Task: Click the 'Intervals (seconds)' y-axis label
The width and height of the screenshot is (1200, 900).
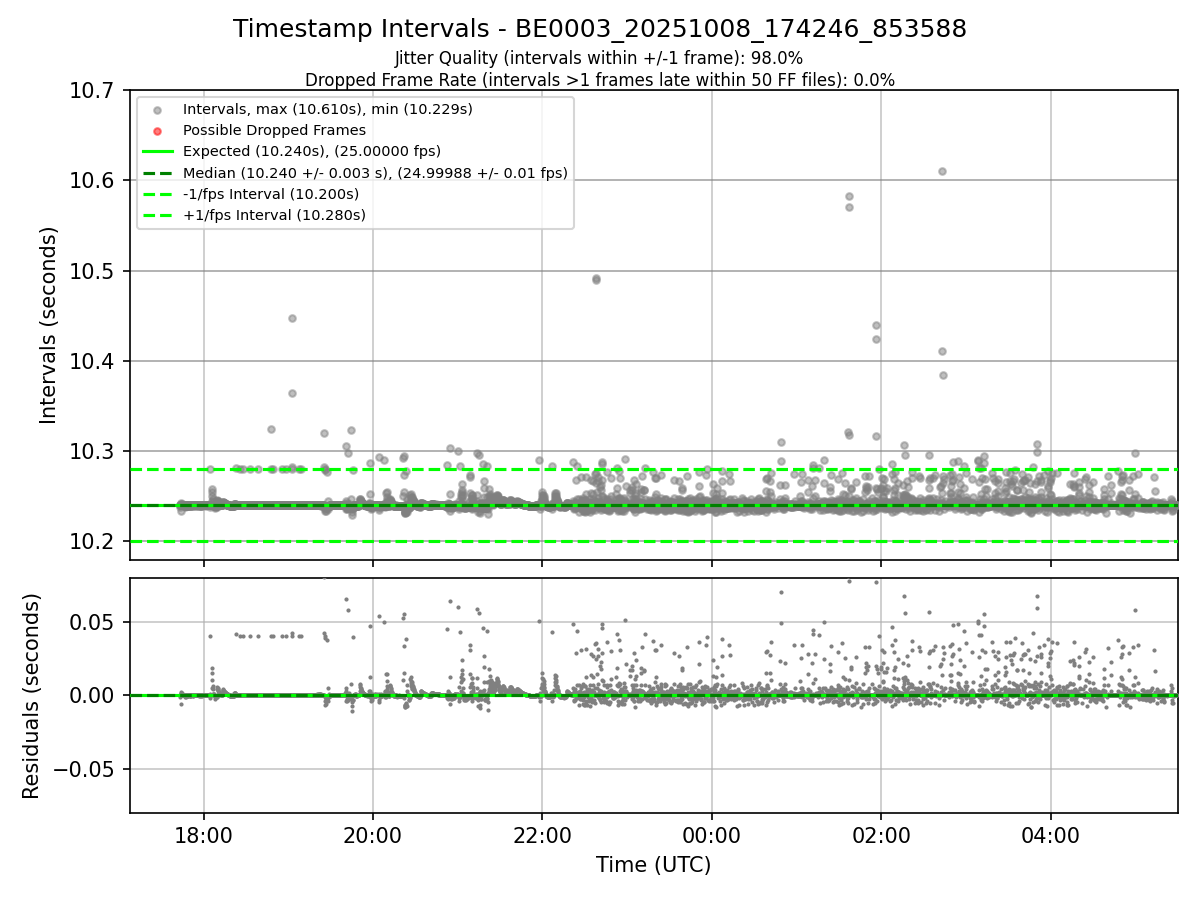Action: click(49, 325)
